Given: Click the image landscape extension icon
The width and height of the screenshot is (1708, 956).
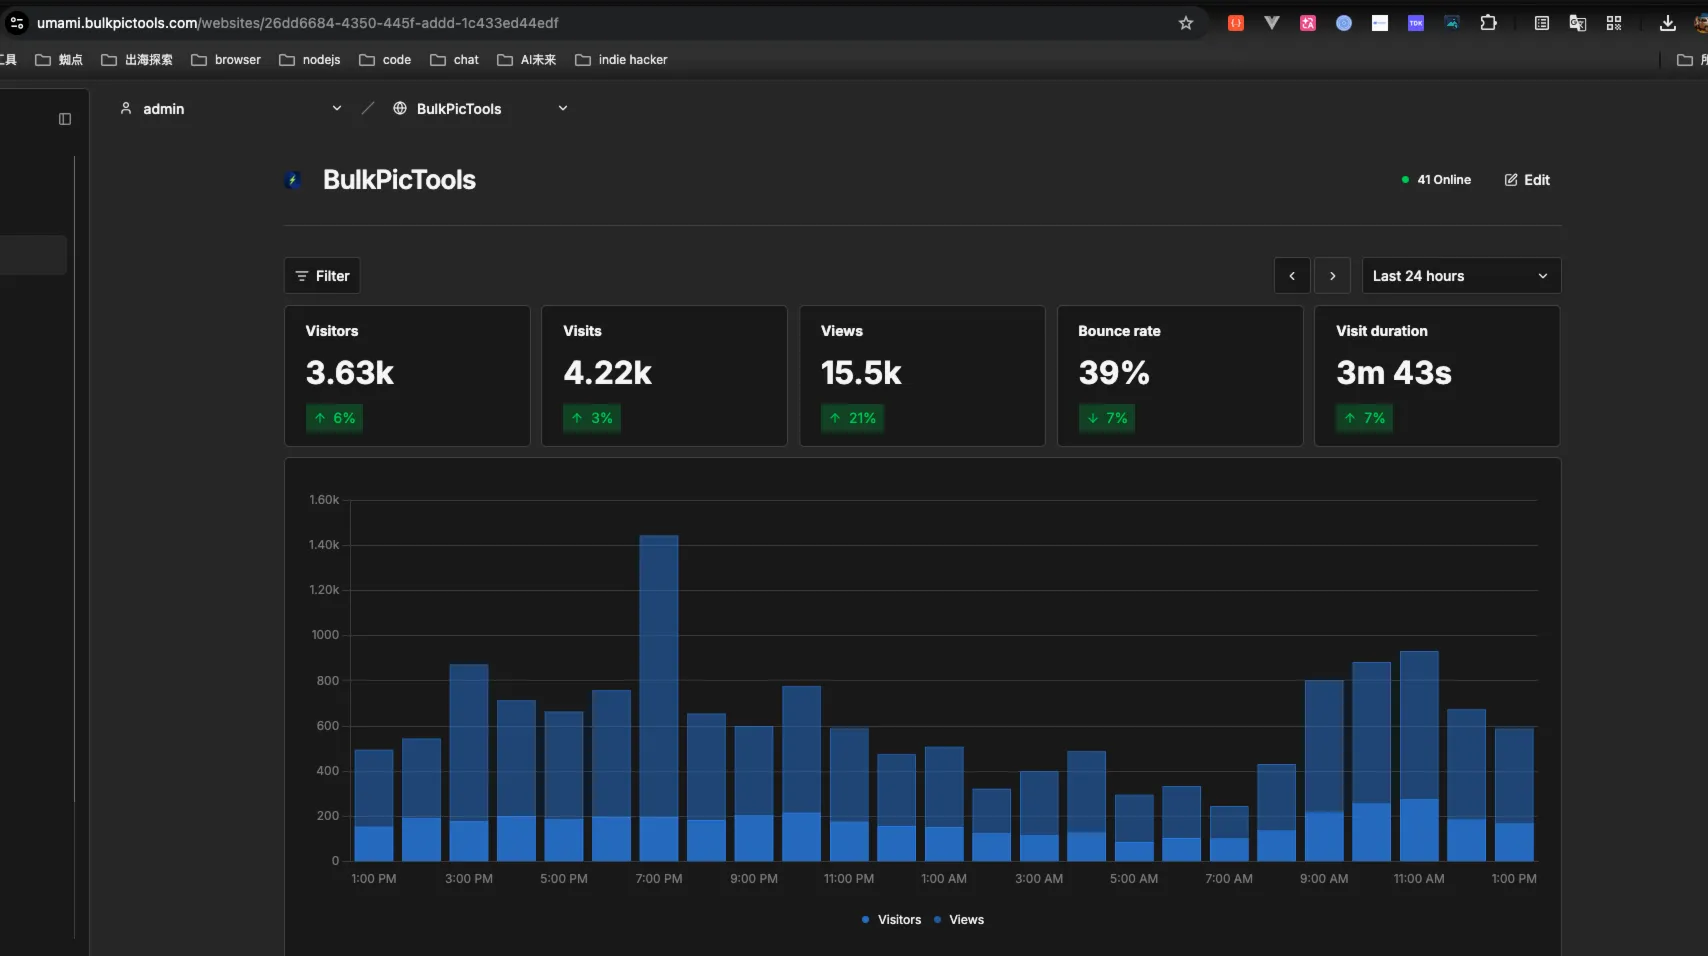Looking at the screenshot, I should [1452, 23].
